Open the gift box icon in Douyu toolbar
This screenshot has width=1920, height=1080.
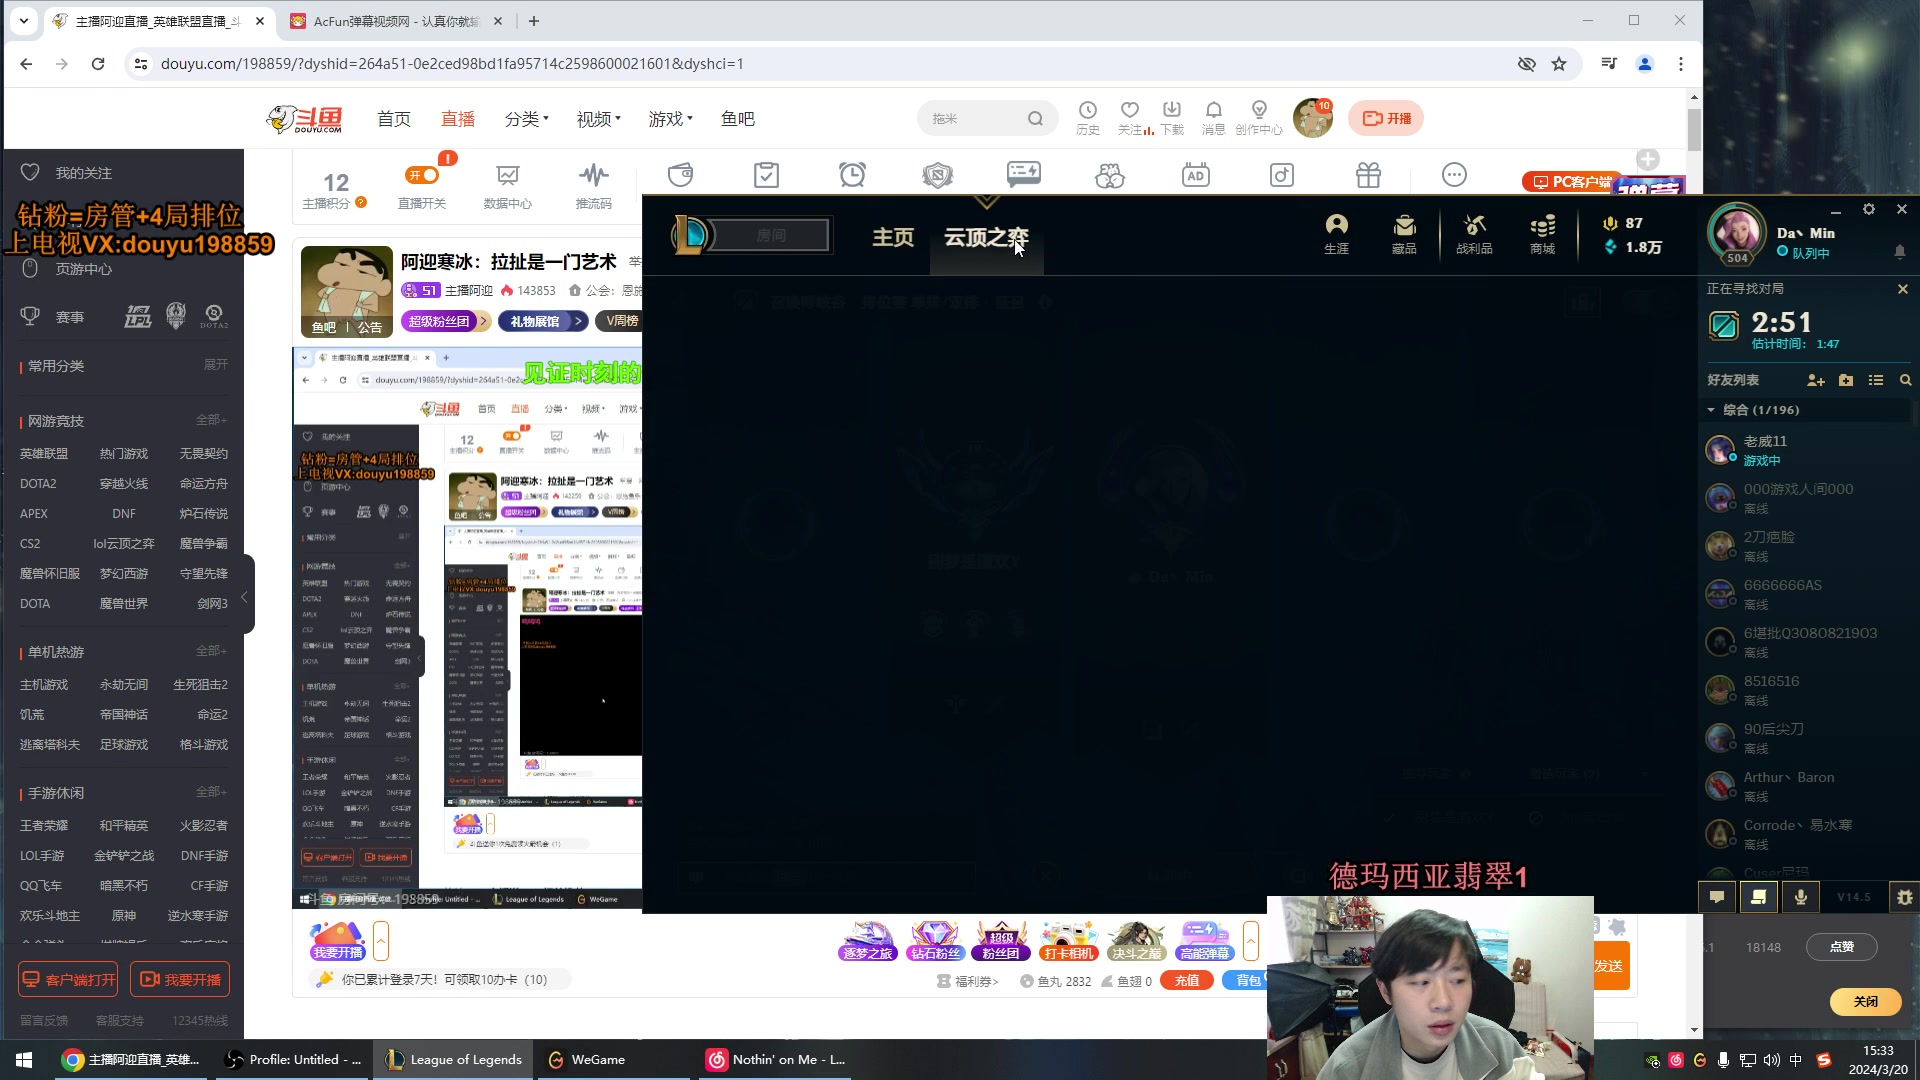(x=1366, y=174)
